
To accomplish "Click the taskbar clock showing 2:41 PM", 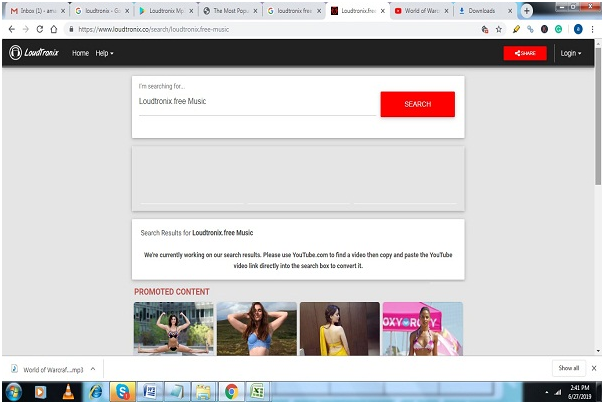I will tap(579, 392).
